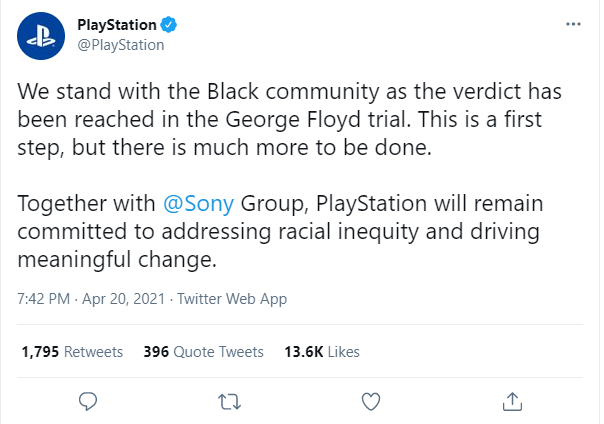Click the phrase 'racial inequity' in tweet
This screenshot has height=424, width=604.
(x=348, y=232)
